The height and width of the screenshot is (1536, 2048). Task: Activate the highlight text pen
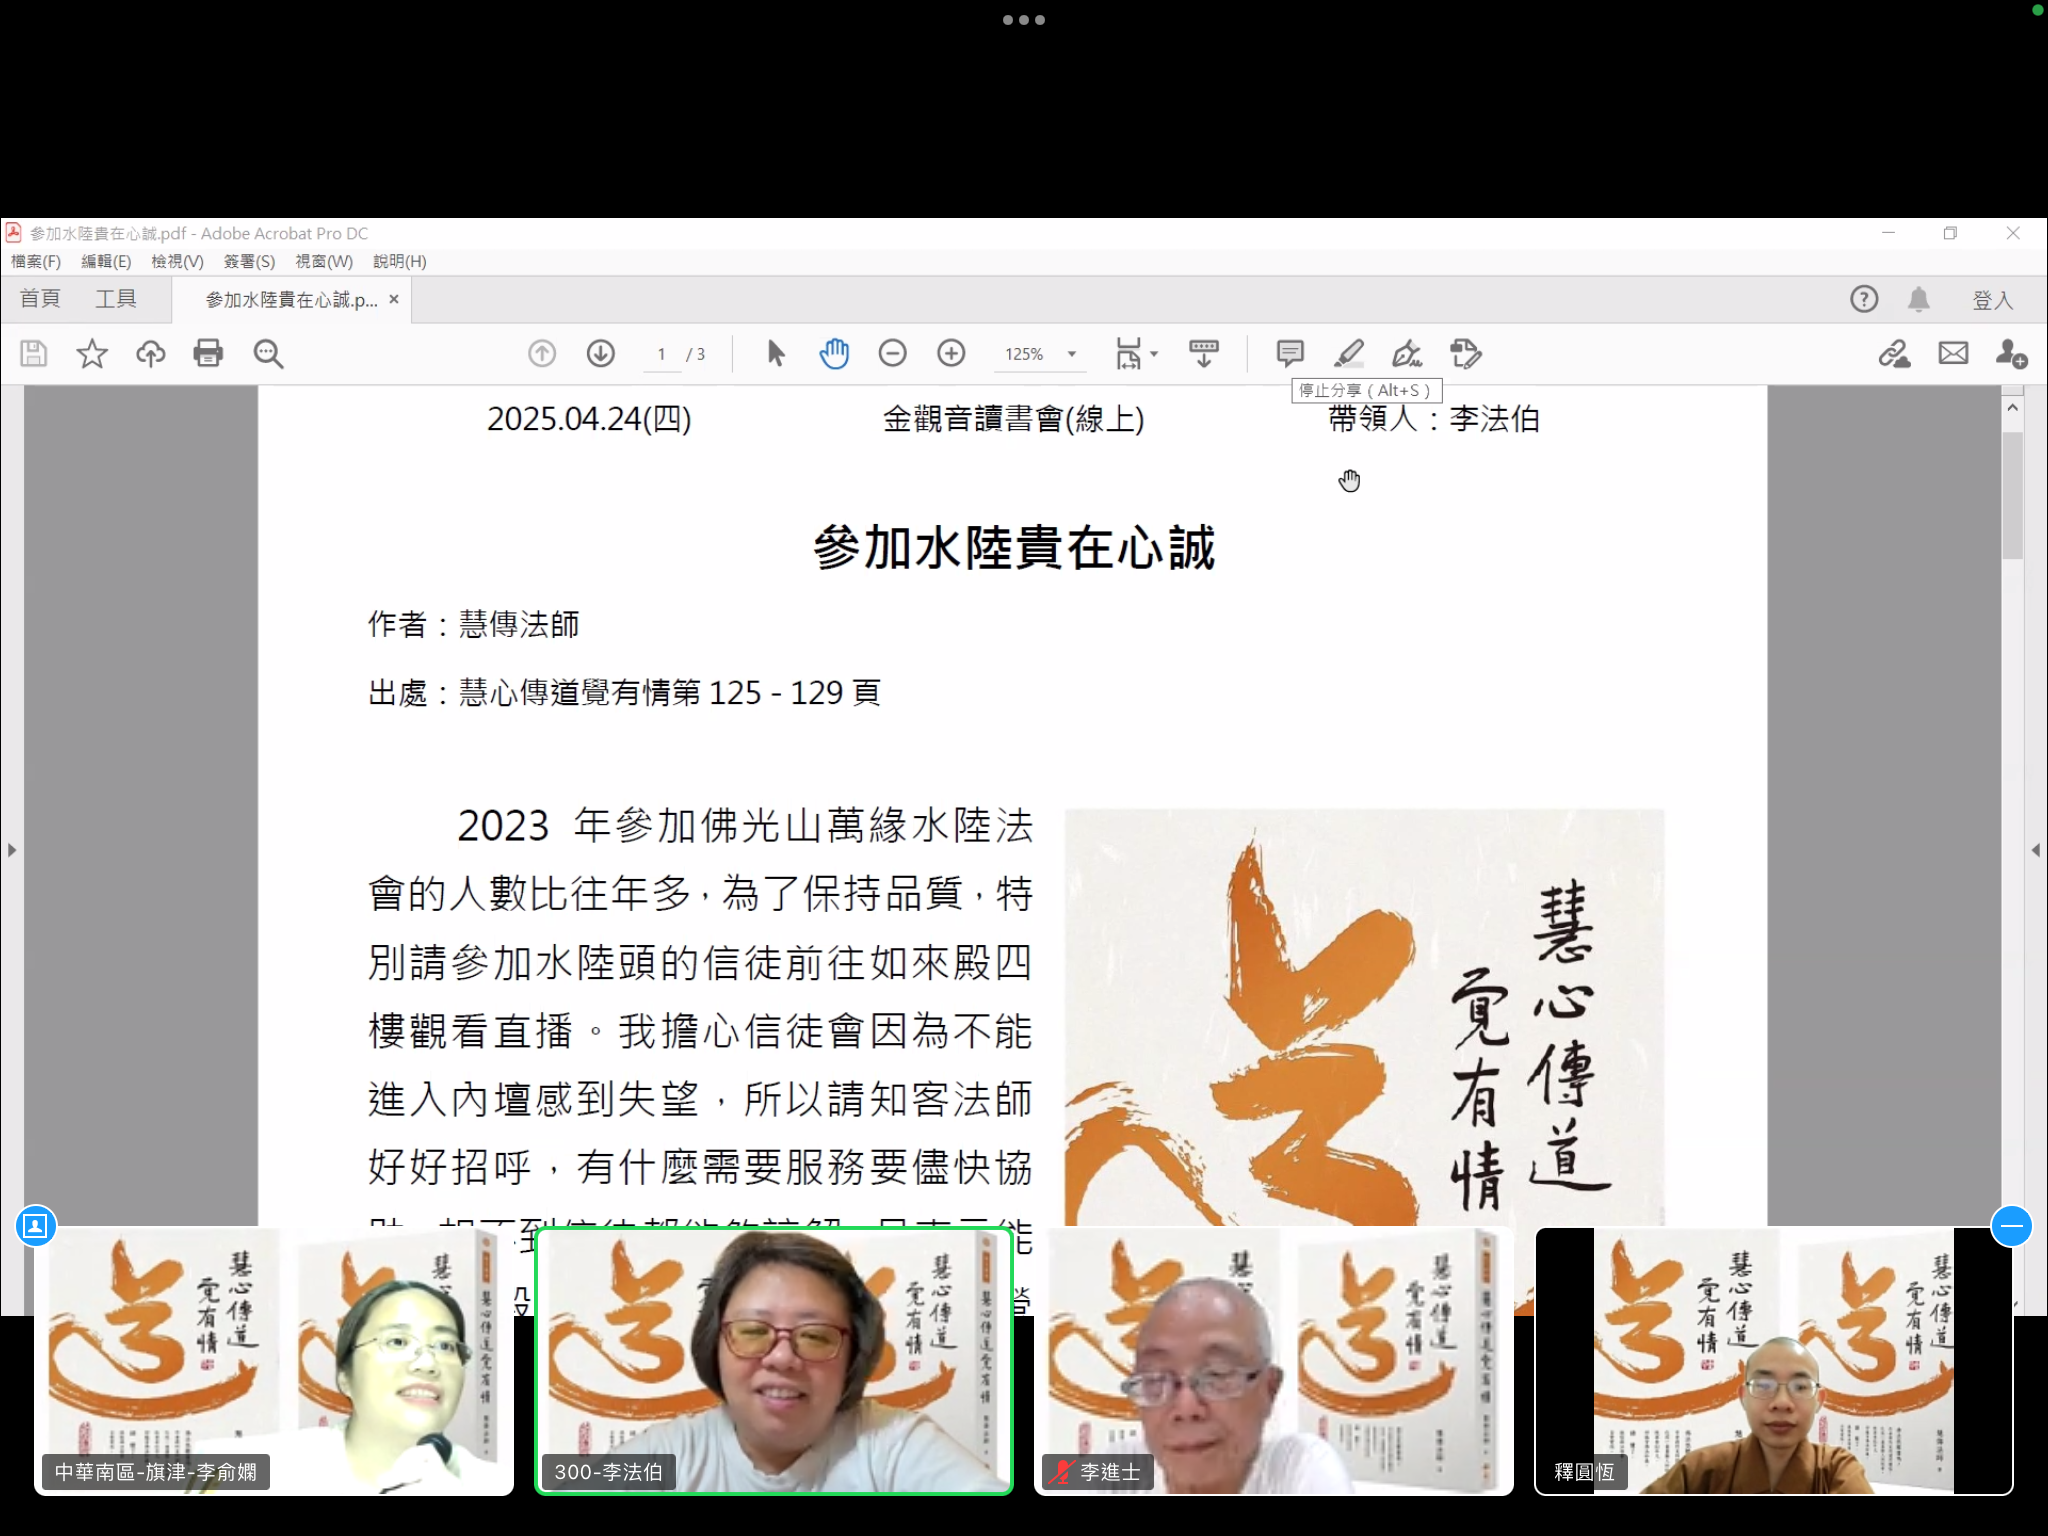coord(1348,353)
